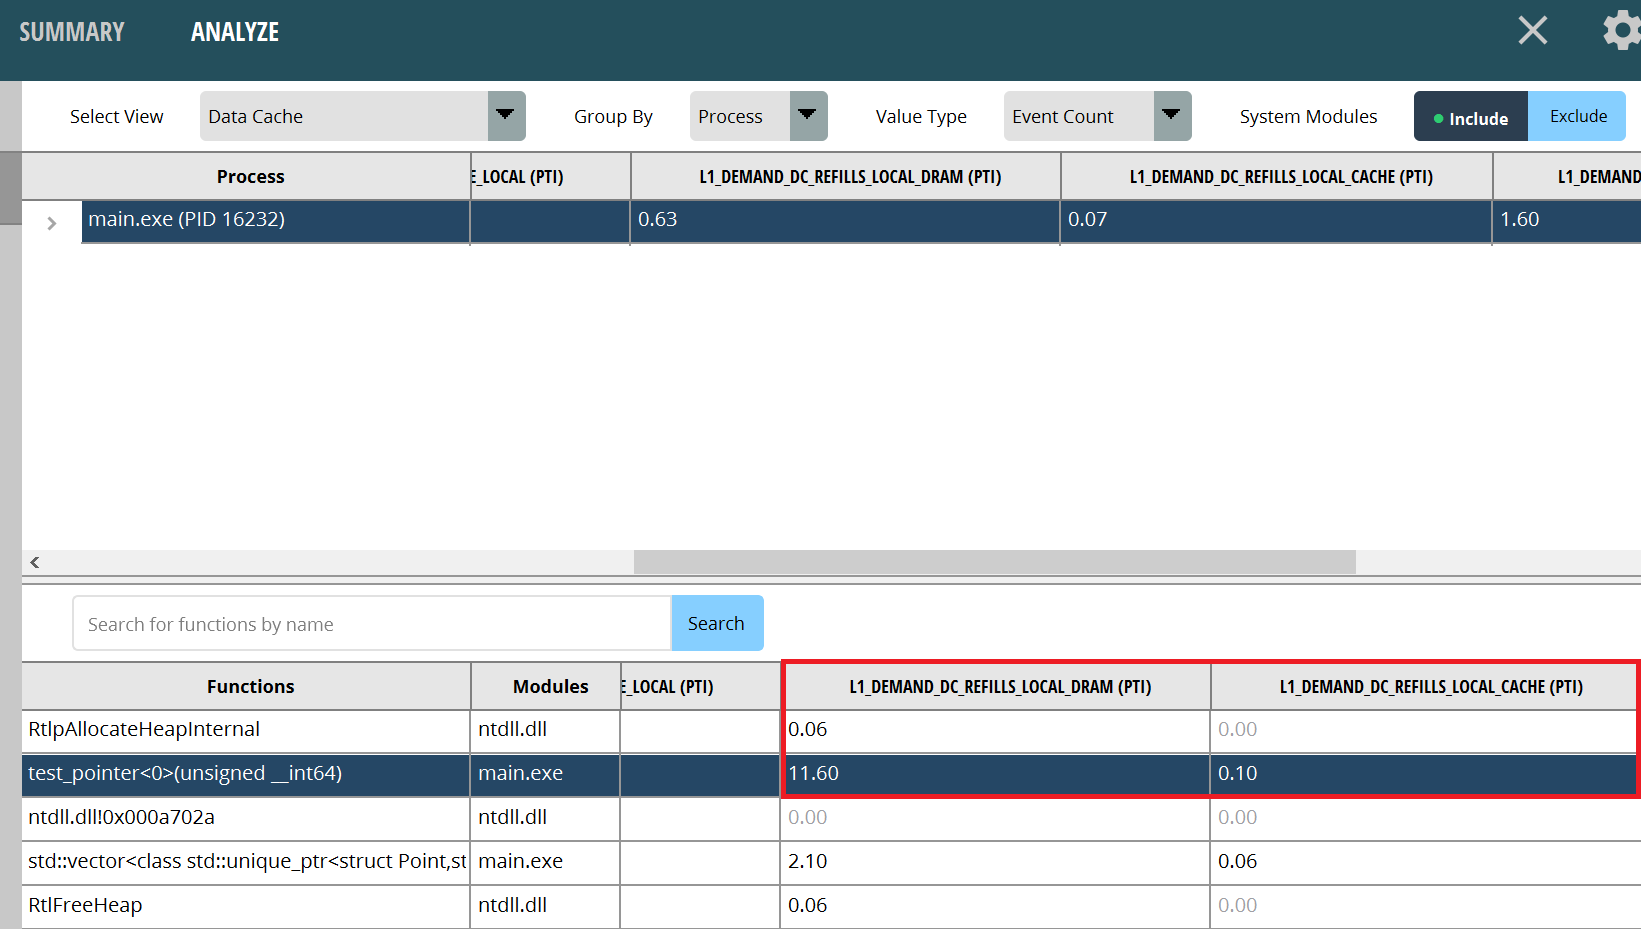This screenshot has height=929, width=1641.
Task: Expand the main.exe process row
Action: 52,223
